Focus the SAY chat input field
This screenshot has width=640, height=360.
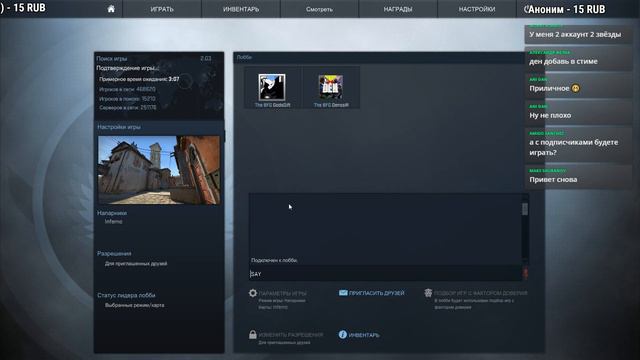point(385,273)
